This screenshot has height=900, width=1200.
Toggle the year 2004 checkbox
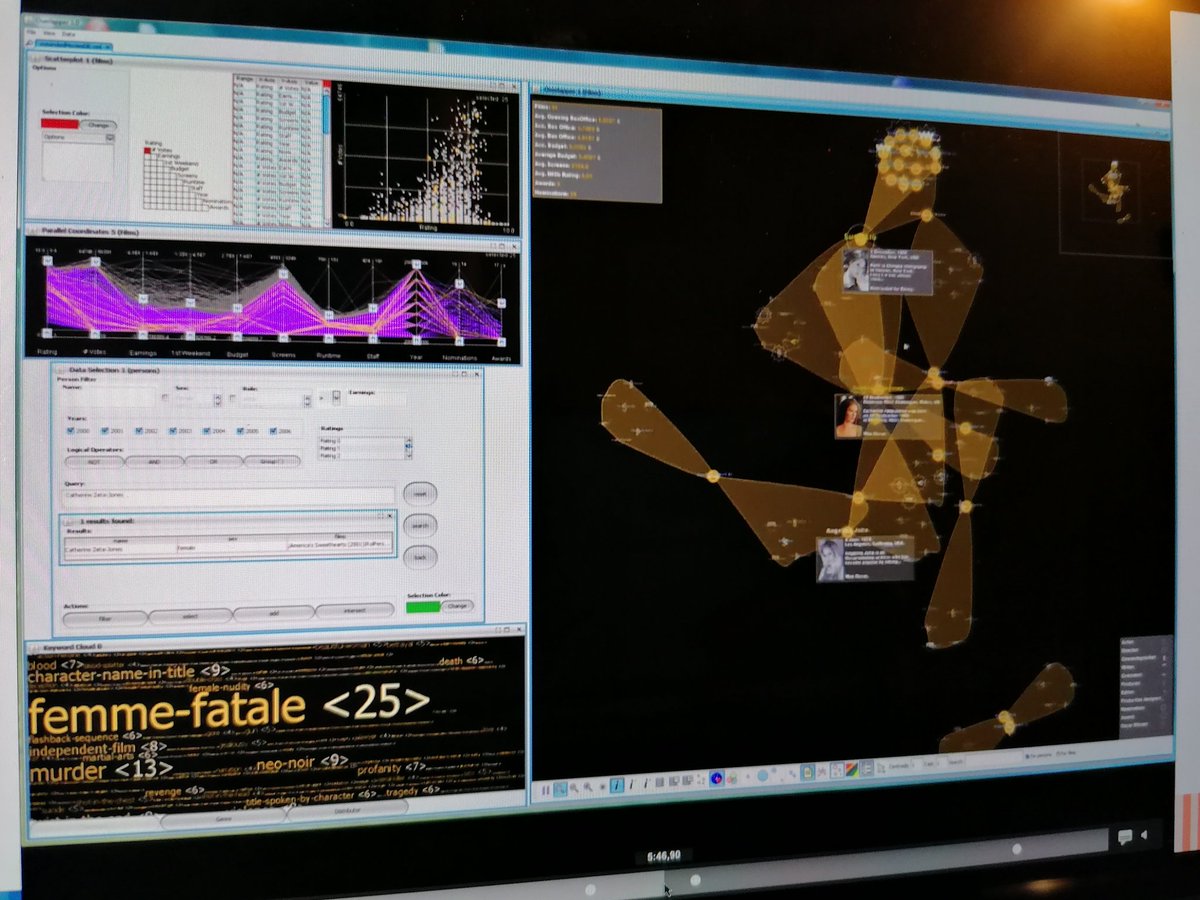coord(206,430)
